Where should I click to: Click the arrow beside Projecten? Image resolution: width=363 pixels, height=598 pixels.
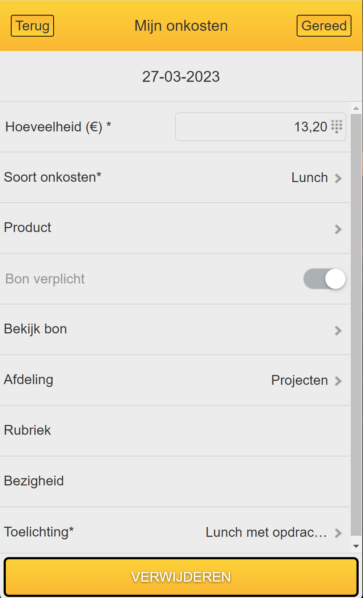coord(338,381)
